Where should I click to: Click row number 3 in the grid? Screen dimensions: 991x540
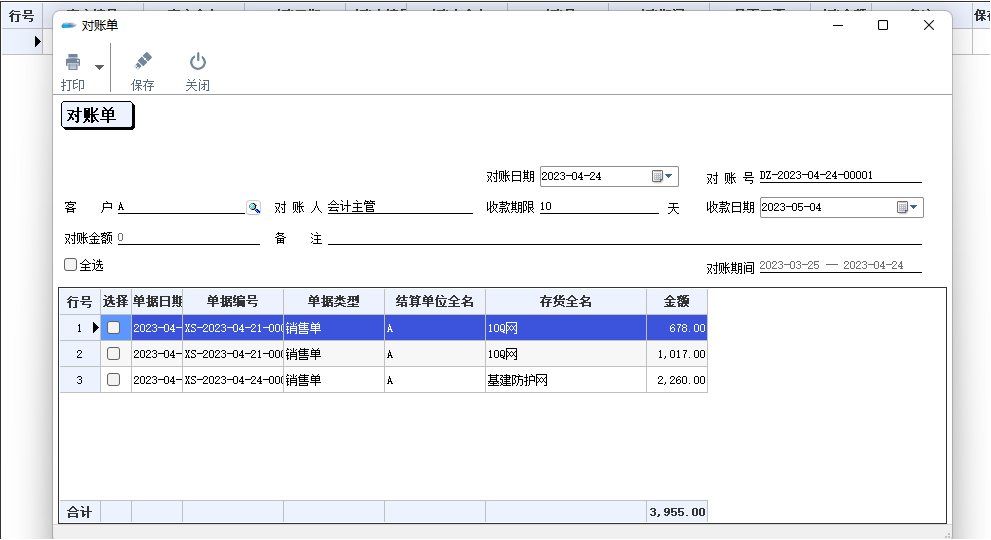coord(80,379)
